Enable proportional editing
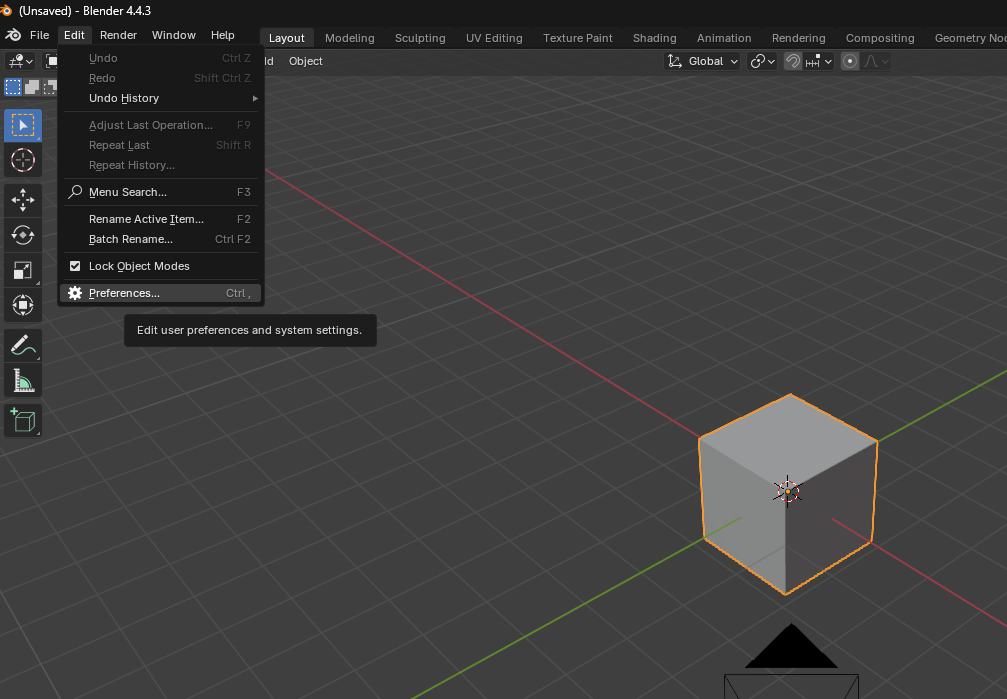The image size is (1007, 699). [849, 61]
